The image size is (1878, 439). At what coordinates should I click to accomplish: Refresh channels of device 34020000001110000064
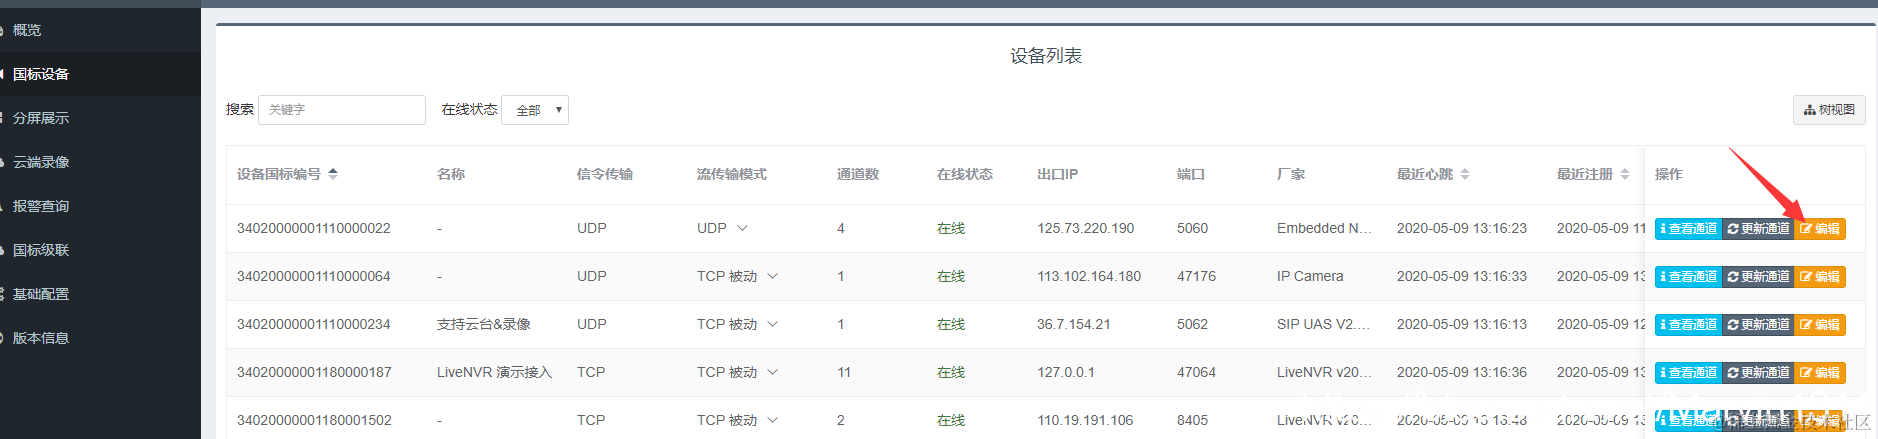(1758, 277)
